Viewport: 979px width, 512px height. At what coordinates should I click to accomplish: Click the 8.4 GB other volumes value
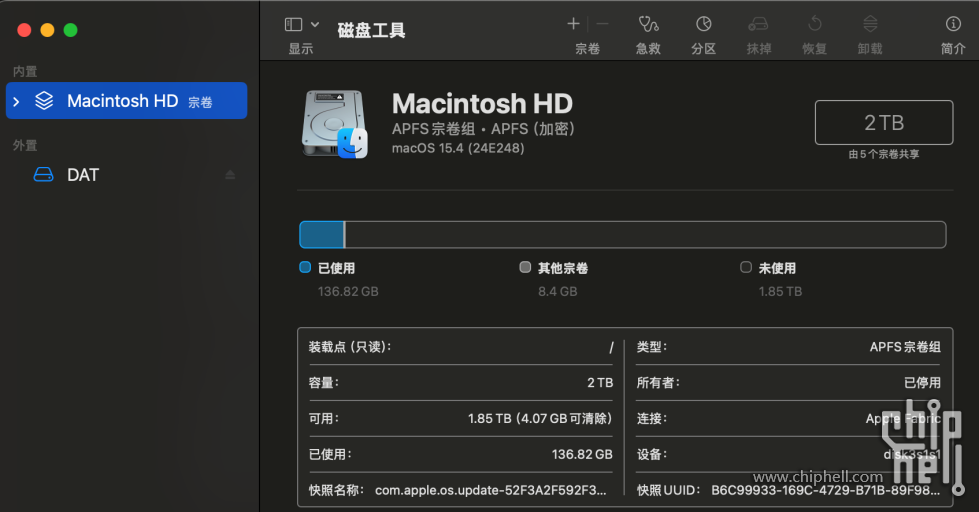coord(558,292)
